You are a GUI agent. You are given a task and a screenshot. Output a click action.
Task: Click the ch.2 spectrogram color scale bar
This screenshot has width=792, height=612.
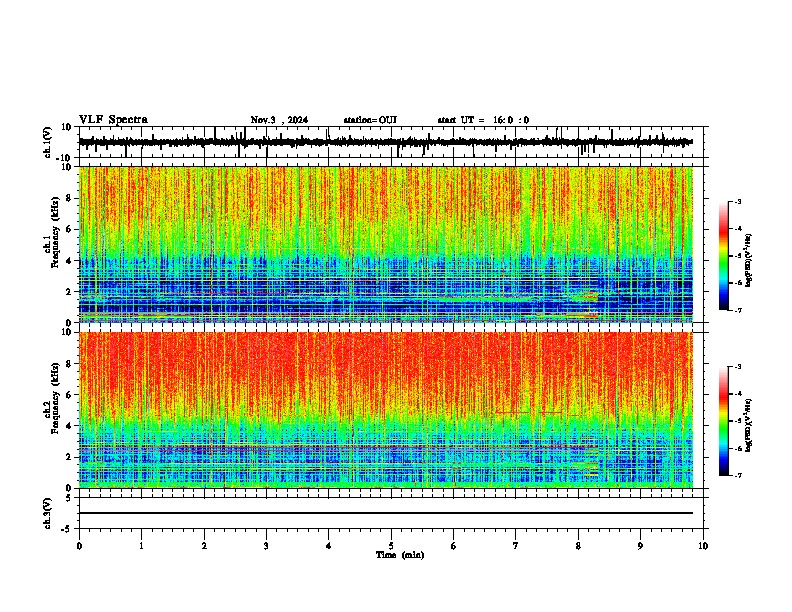(724, 421)
